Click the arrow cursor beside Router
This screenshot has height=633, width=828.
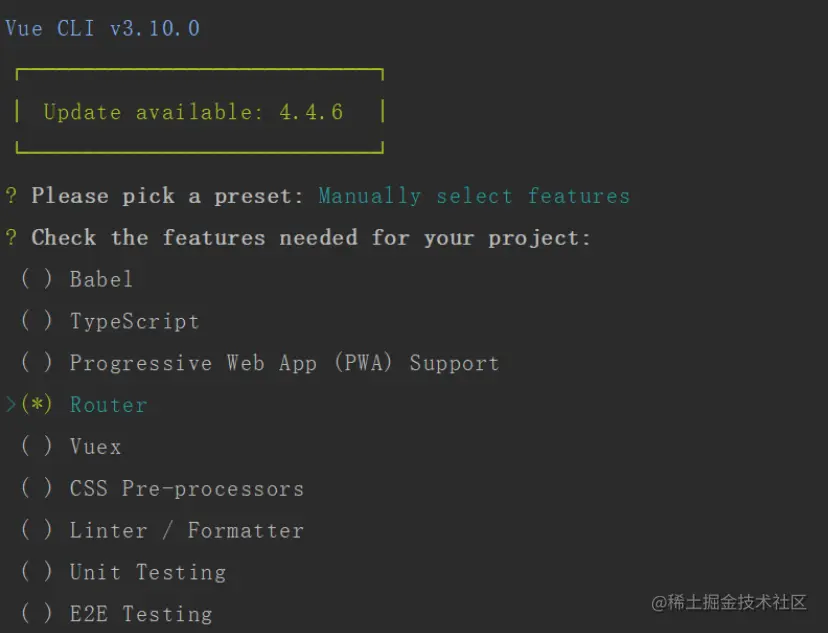(10, 405)
